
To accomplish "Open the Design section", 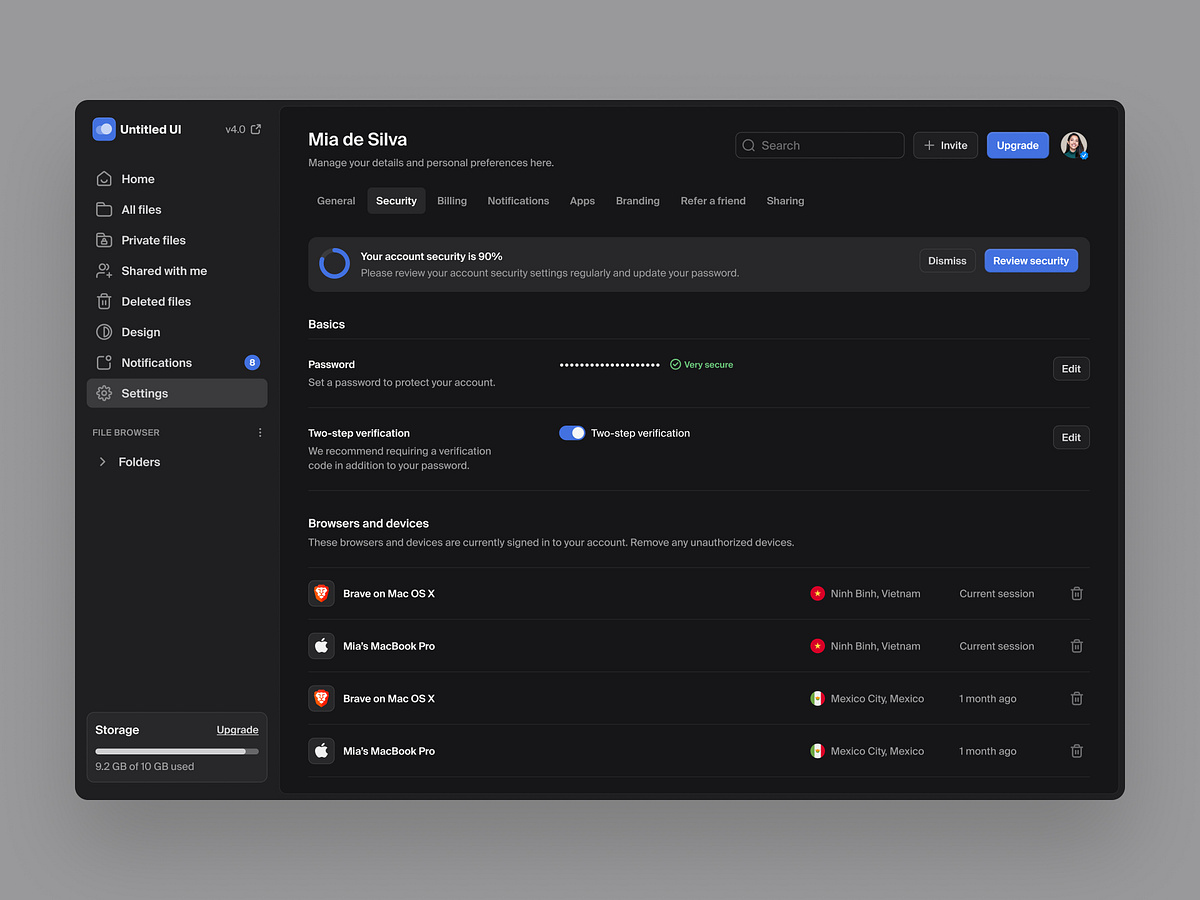I will (x=140, y=331).
